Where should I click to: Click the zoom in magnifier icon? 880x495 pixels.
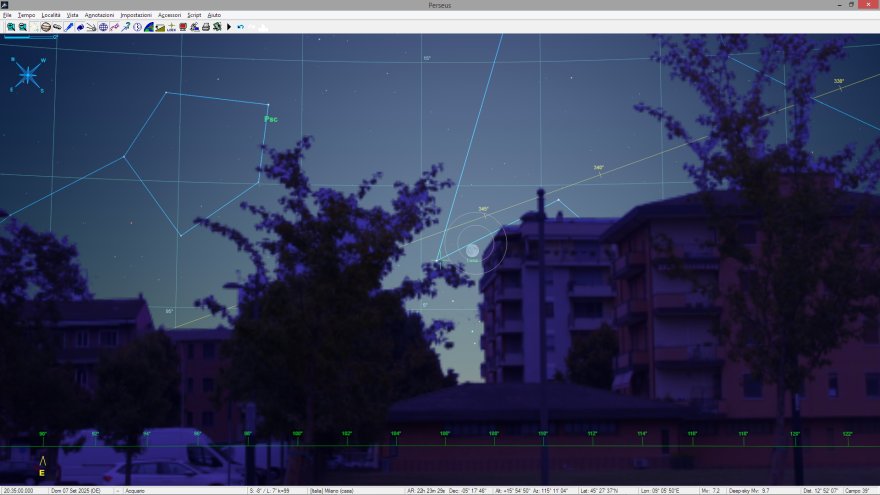click(x=11, y=27)
